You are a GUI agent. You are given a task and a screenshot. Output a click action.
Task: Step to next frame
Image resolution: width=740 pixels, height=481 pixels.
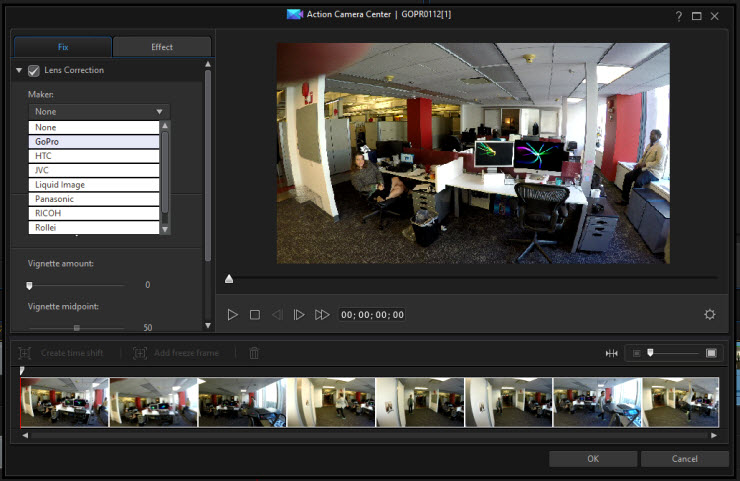[299, 315]
